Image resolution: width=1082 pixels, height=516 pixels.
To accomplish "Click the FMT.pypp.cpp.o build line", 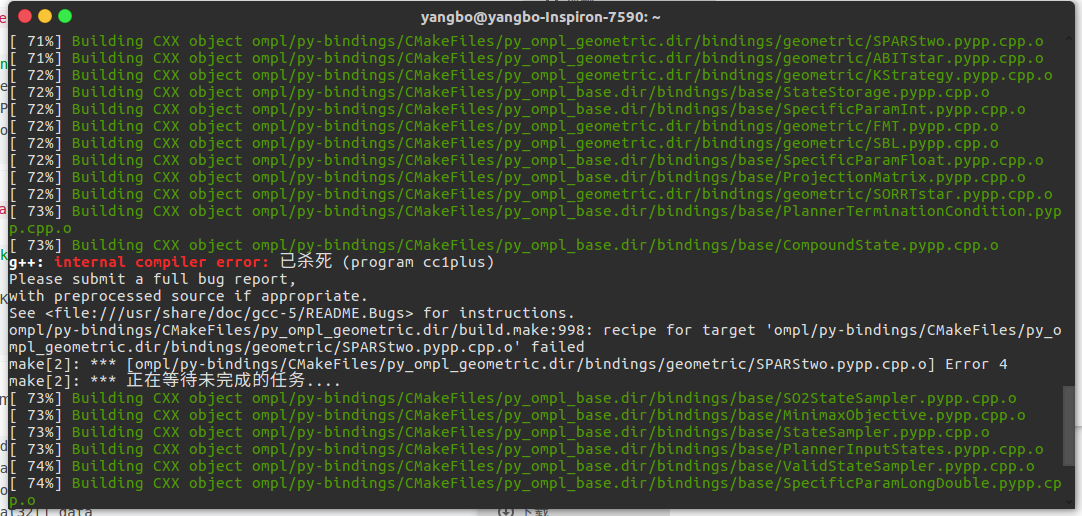I will (x=504, y=126).
